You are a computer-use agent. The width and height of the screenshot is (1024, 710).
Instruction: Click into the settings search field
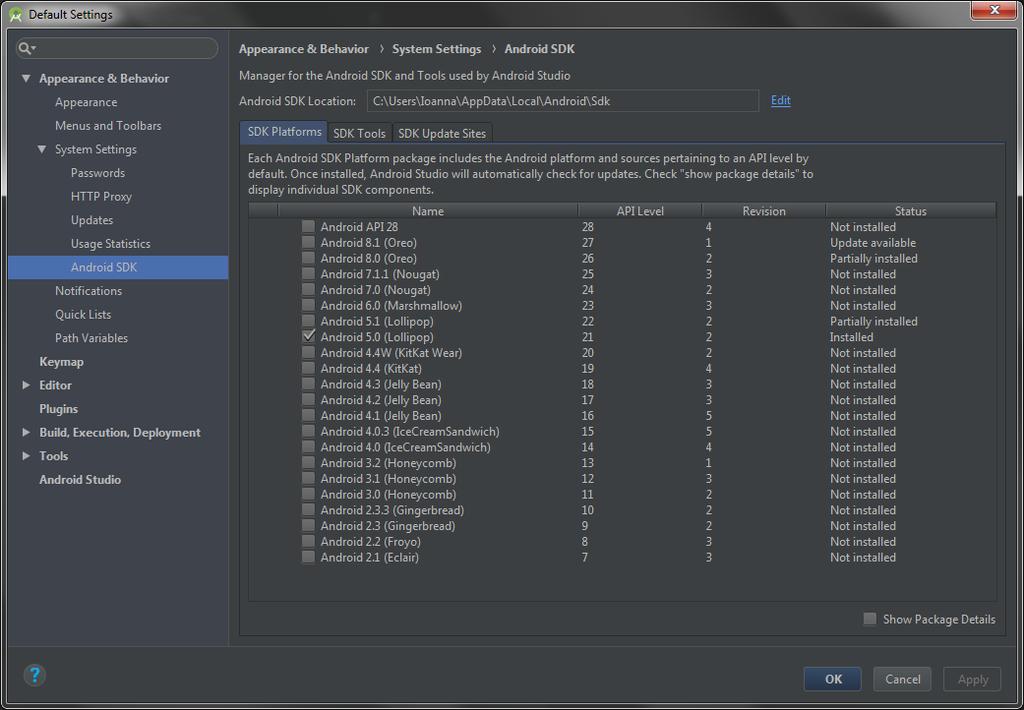(x=117, y=48)
